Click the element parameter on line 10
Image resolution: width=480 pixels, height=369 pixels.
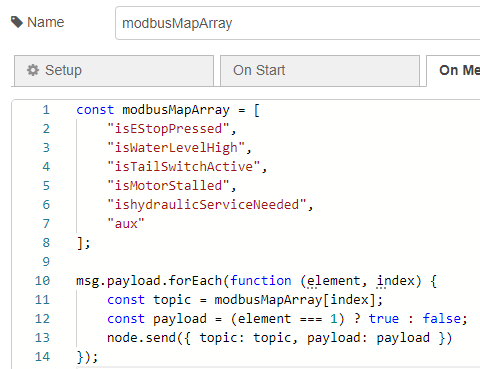[x=334, y=281]
